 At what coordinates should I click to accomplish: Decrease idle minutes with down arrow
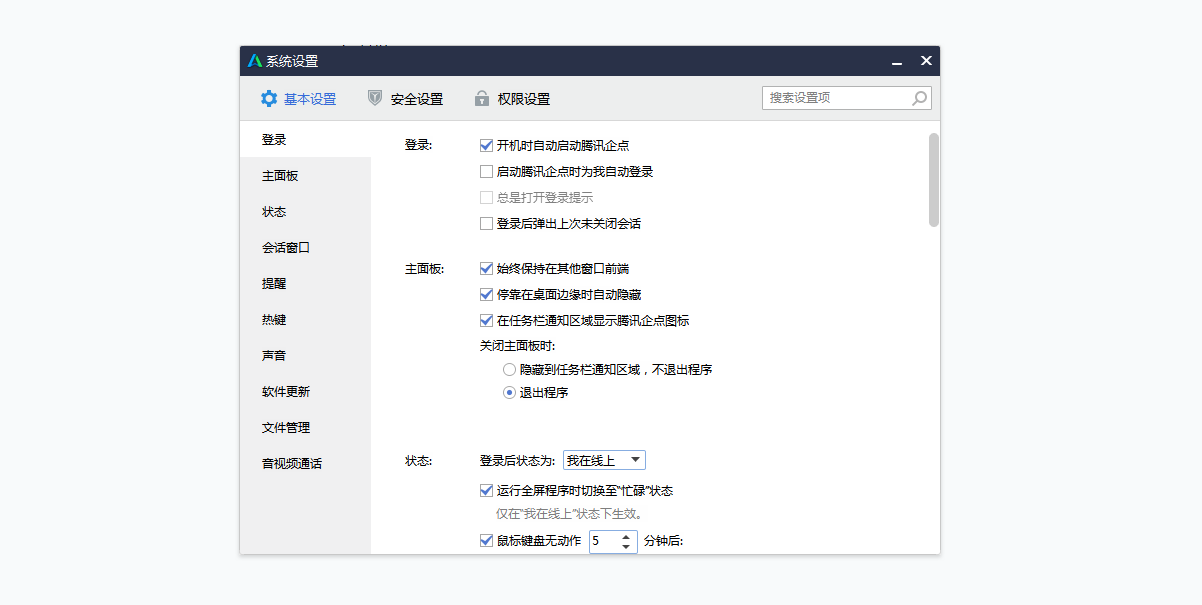click(x=626, y=547)
